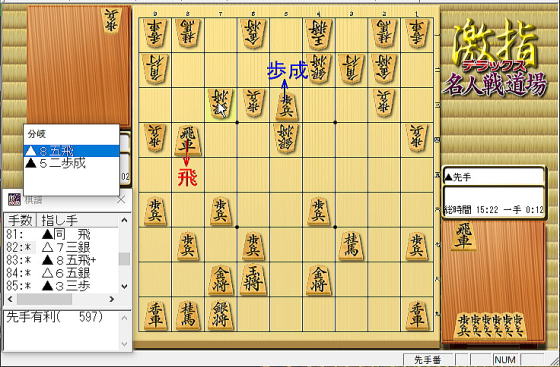Click the opponent's silver in the board center
560x367 pixels.
click(286, 138)
